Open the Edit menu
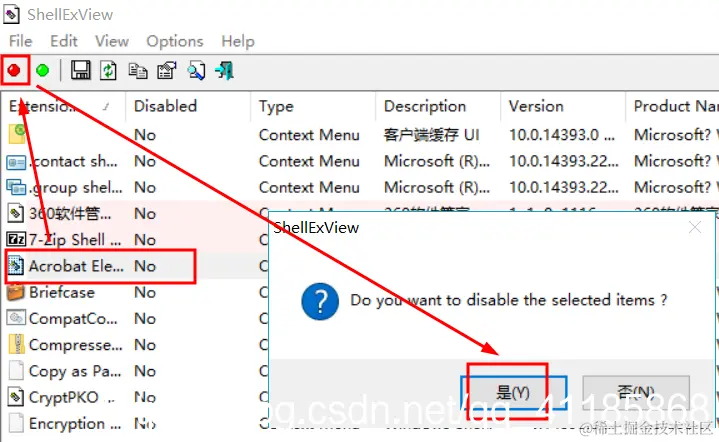This screenshot has width=719, height=442. click(64, 41)
